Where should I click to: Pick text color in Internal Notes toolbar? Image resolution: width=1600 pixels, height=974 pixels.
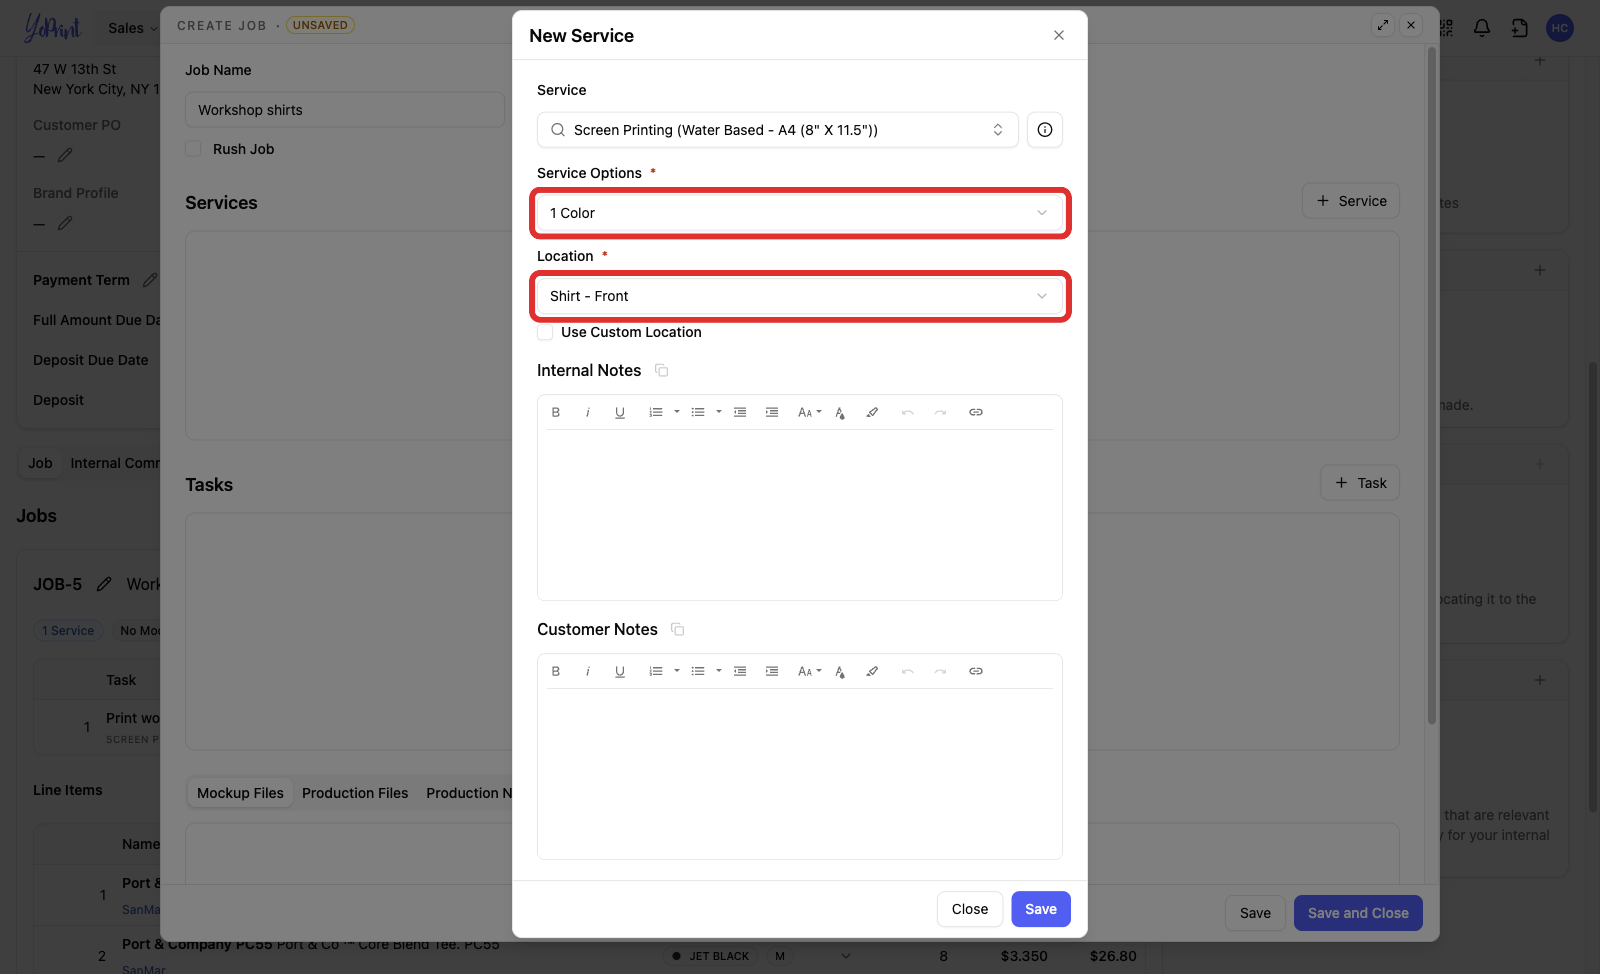[840, 412]
